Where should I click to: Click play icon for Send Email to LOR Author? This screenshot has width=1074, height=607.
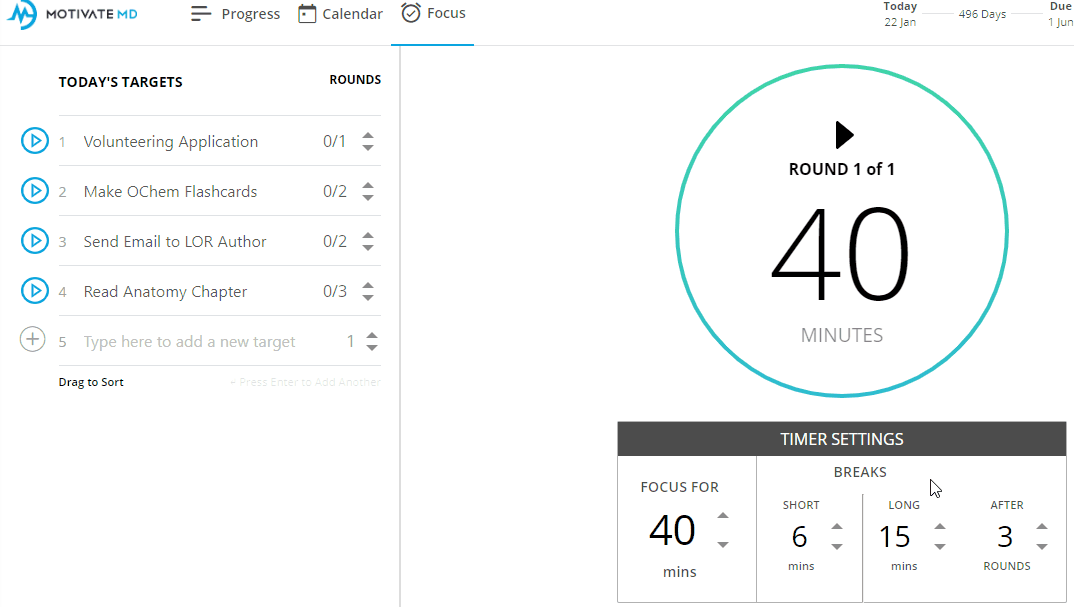click(34, 241)
